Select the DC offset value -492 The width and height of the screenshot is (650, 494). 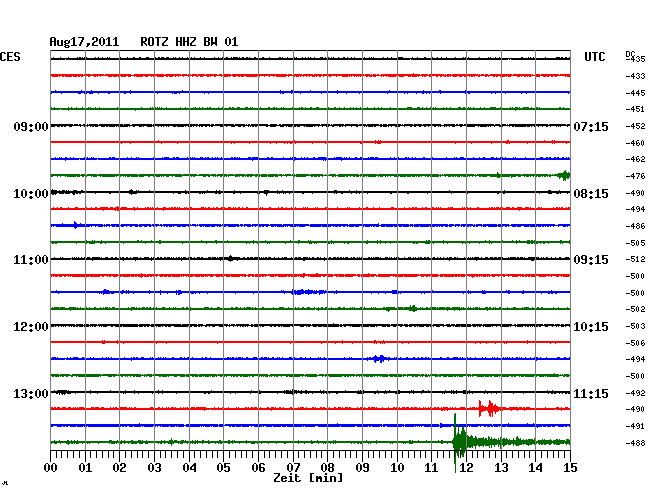635,393
